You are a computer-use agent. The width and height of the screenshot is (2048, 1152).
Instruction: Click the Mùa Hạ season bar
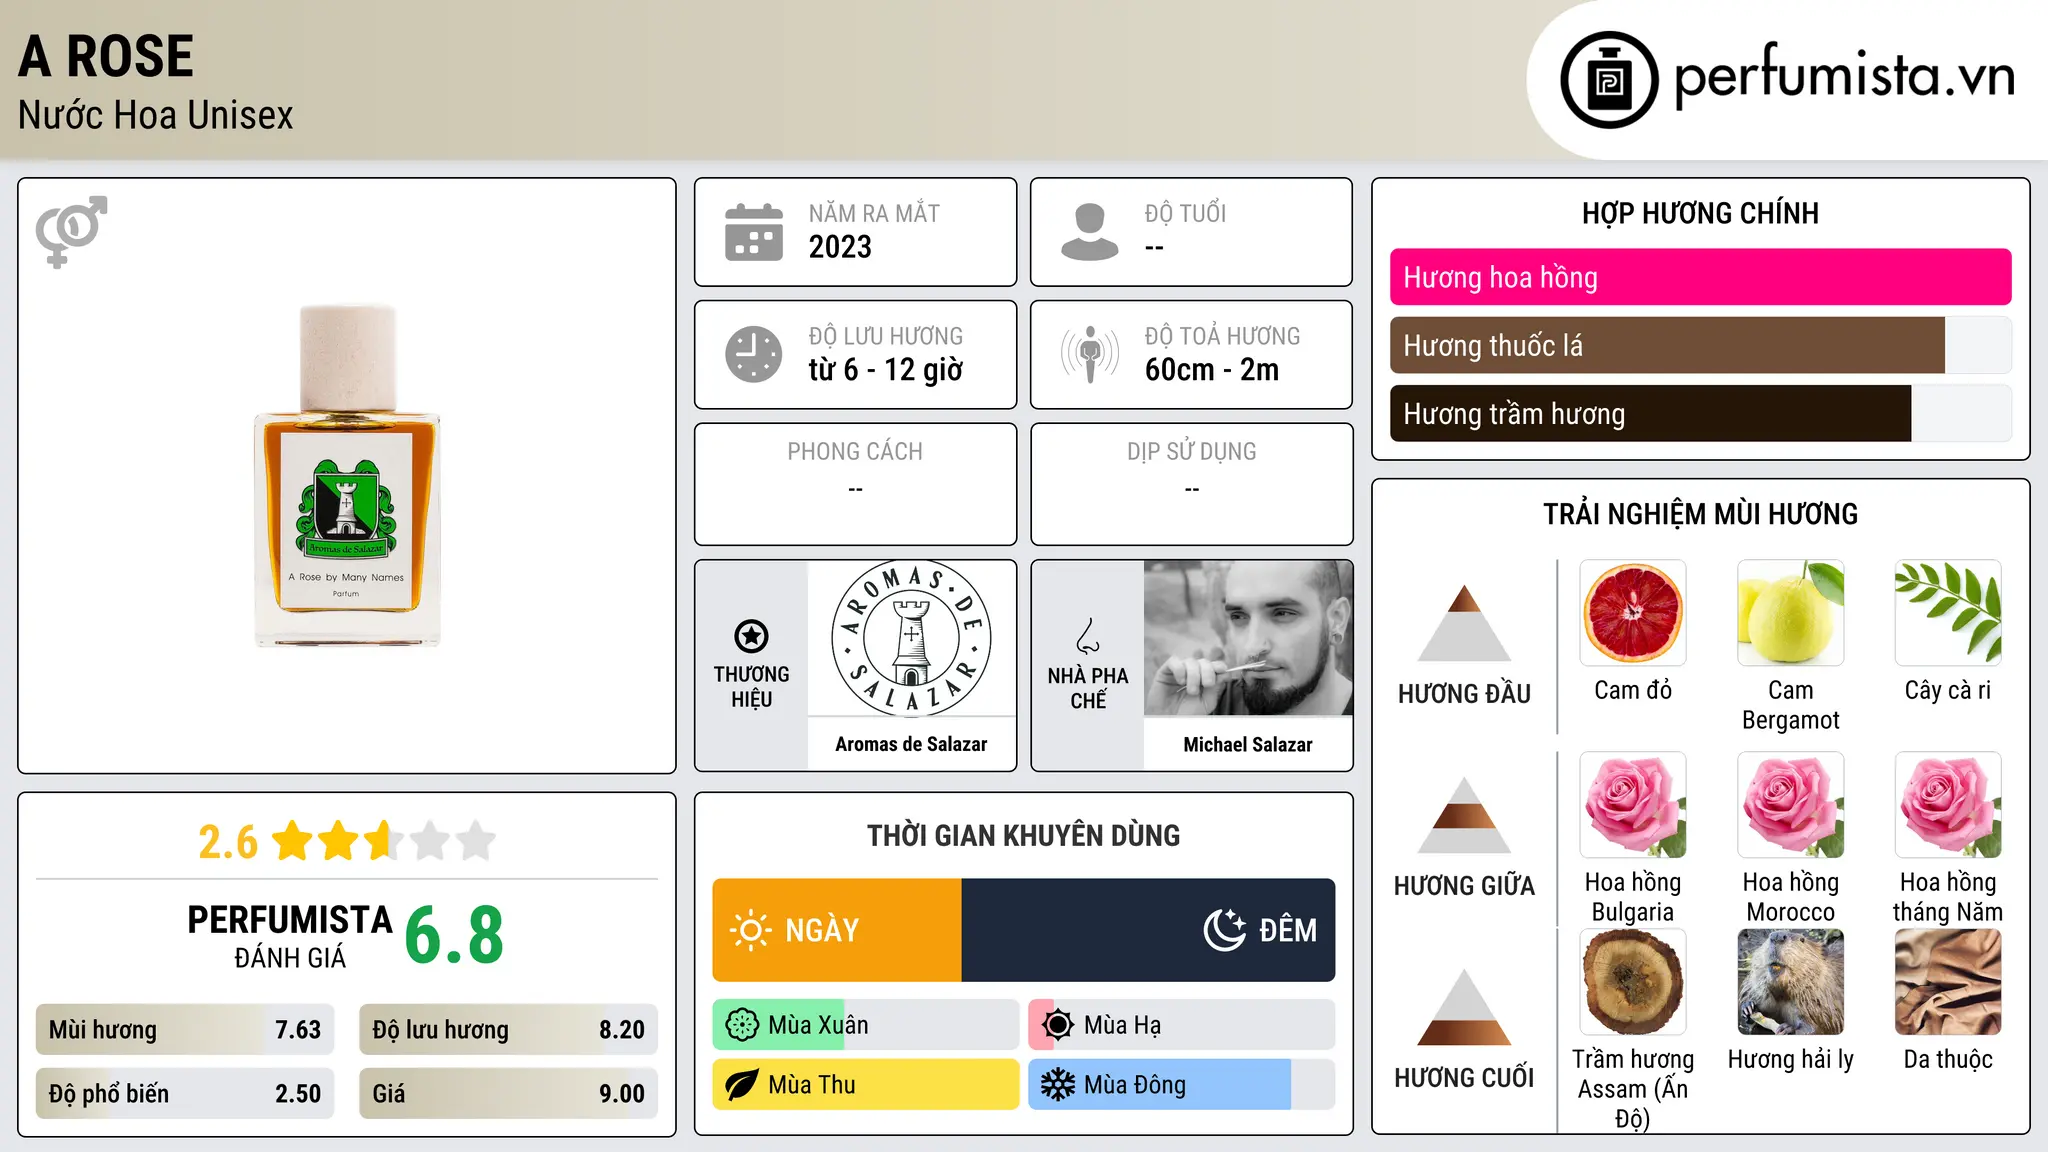point(1182,1025)
